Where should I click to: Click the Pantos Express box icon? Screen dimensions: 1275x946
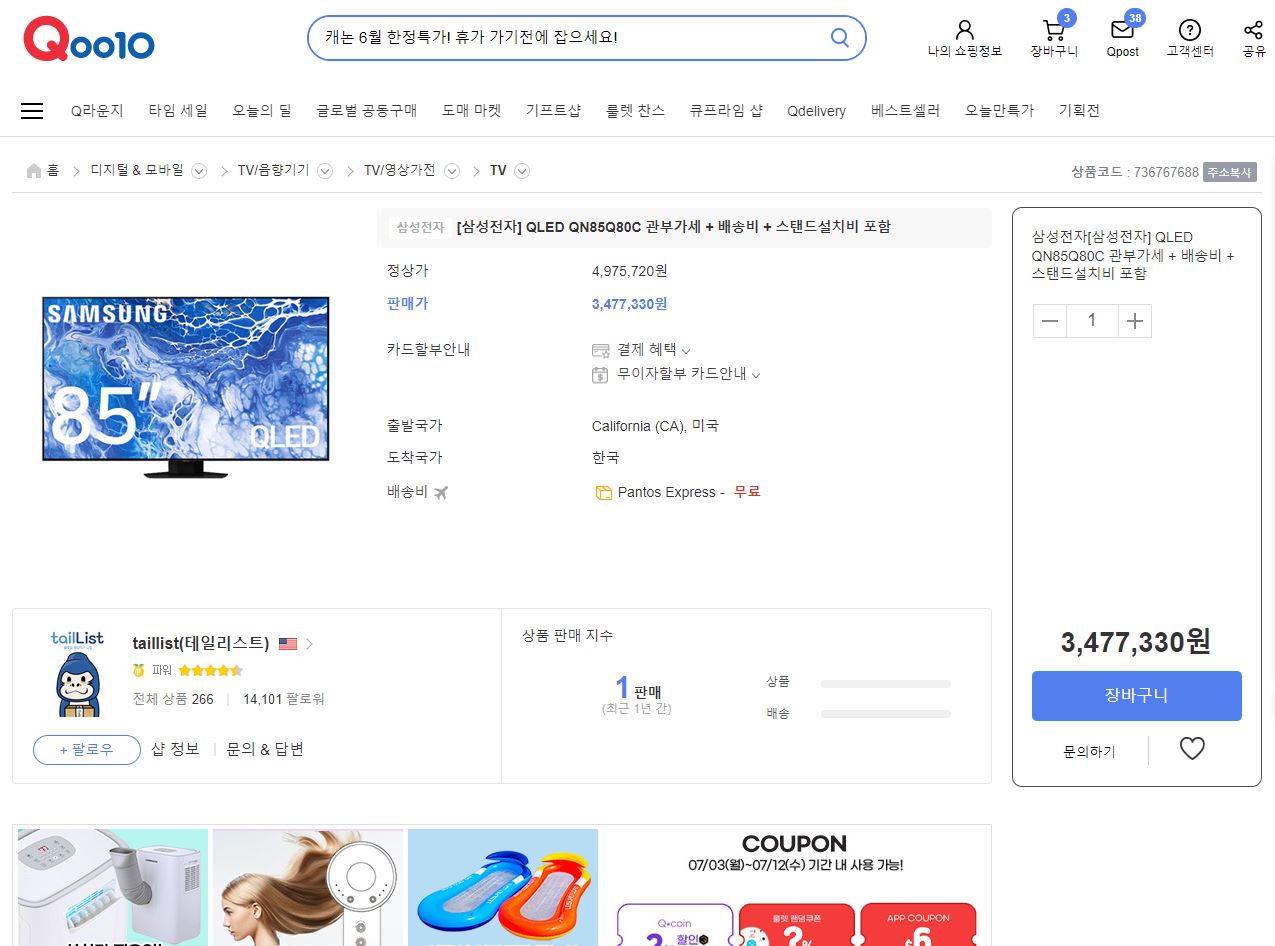point(603,493)
